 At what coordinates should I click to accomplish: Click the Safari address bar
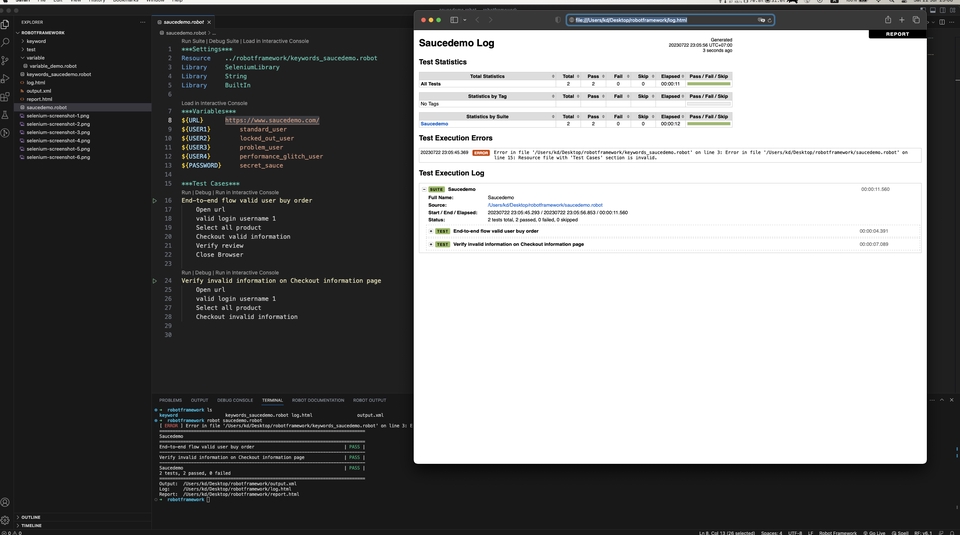tap(670, 20)
